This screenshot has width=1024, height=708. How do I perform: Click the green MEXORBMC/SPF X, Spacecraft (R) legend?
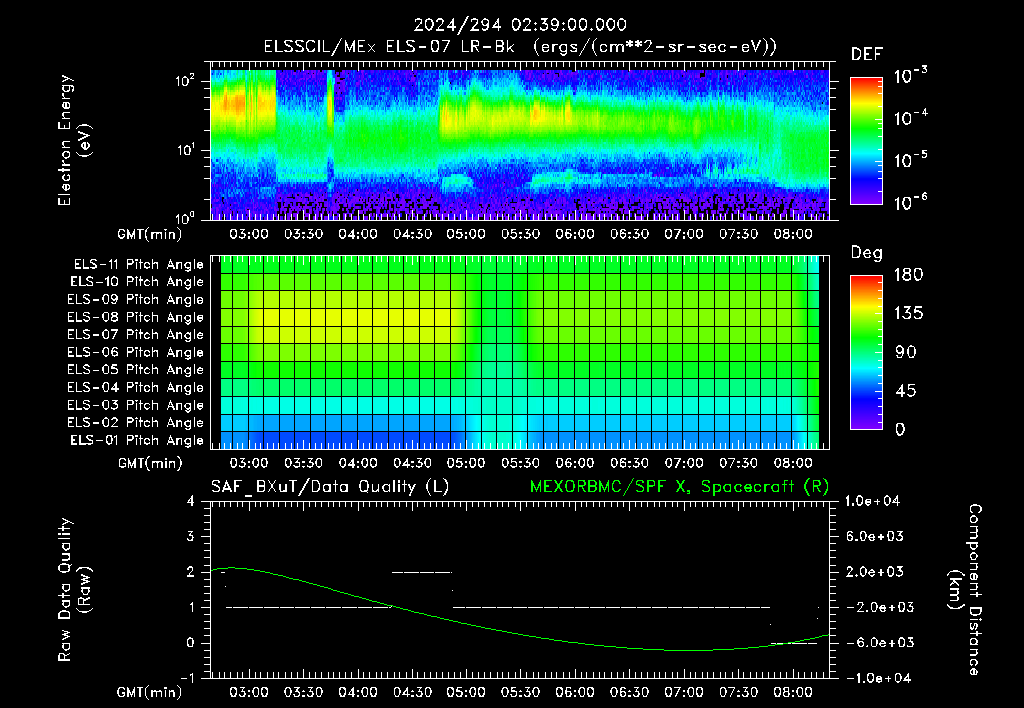click(x=679, y=487)
